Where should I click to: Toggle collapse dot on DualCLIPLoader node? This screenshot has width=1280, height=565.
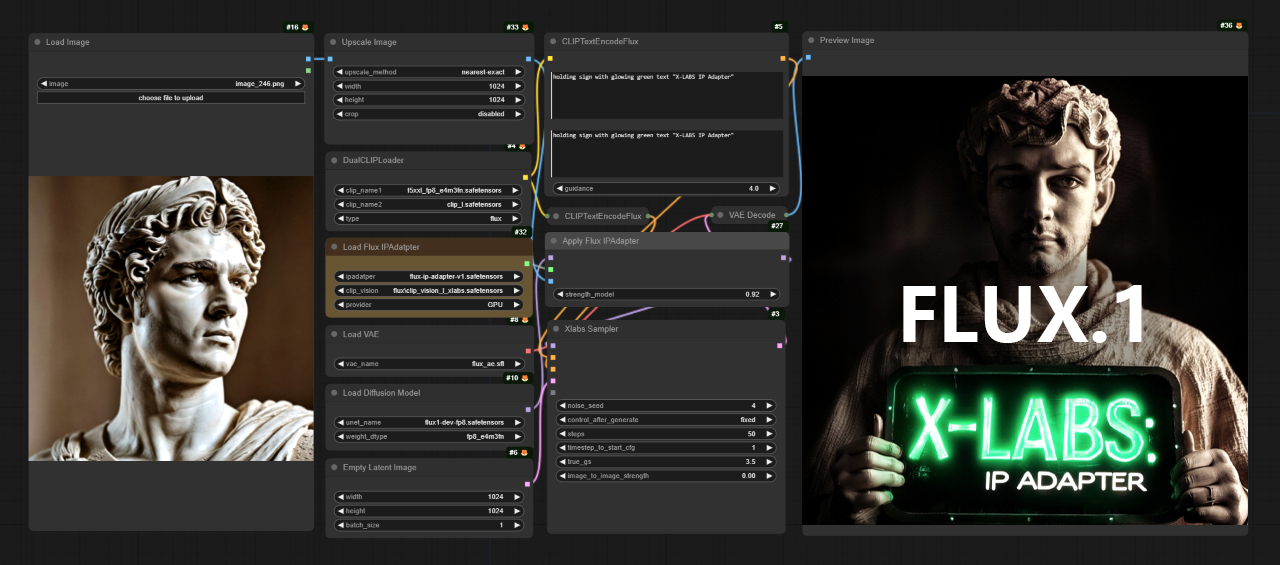[334, 160]
